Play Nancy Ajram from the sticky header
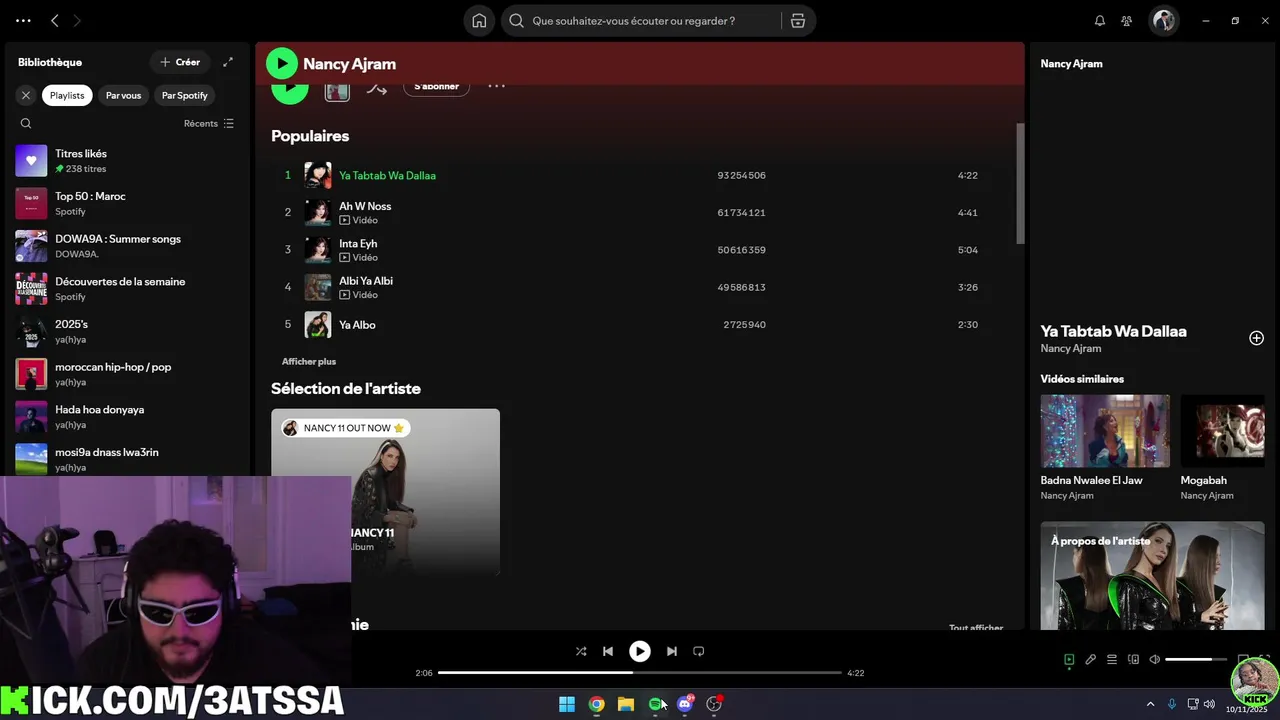The height and width of the screenshot is (720, 1280). point(282,64)
